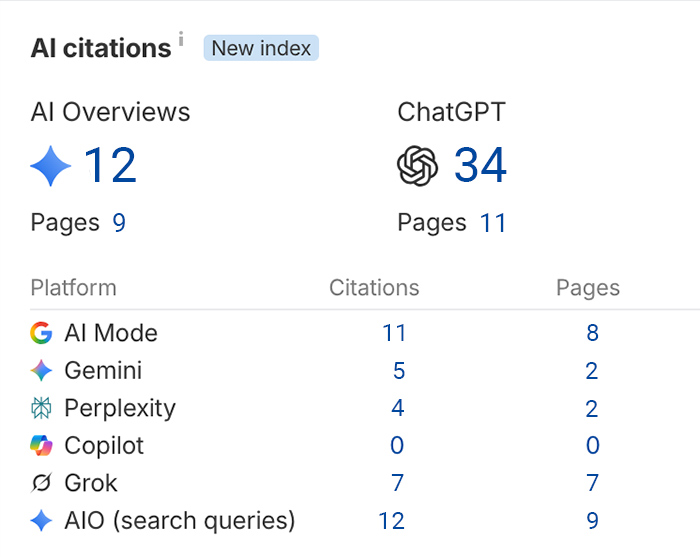
Task: Open AI Overviews citation count 12
Action: pos(110,166)
